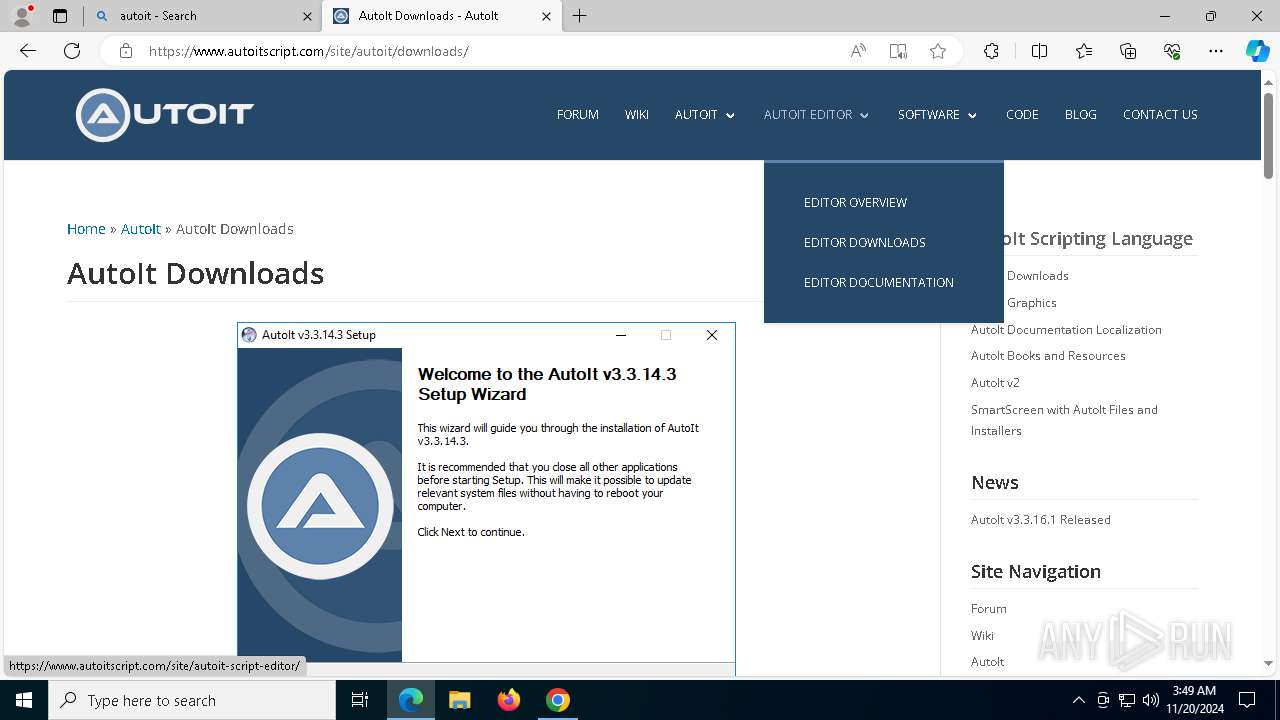Open the BLOG nav item
1280x720 pixels.
click(1081, 115)
